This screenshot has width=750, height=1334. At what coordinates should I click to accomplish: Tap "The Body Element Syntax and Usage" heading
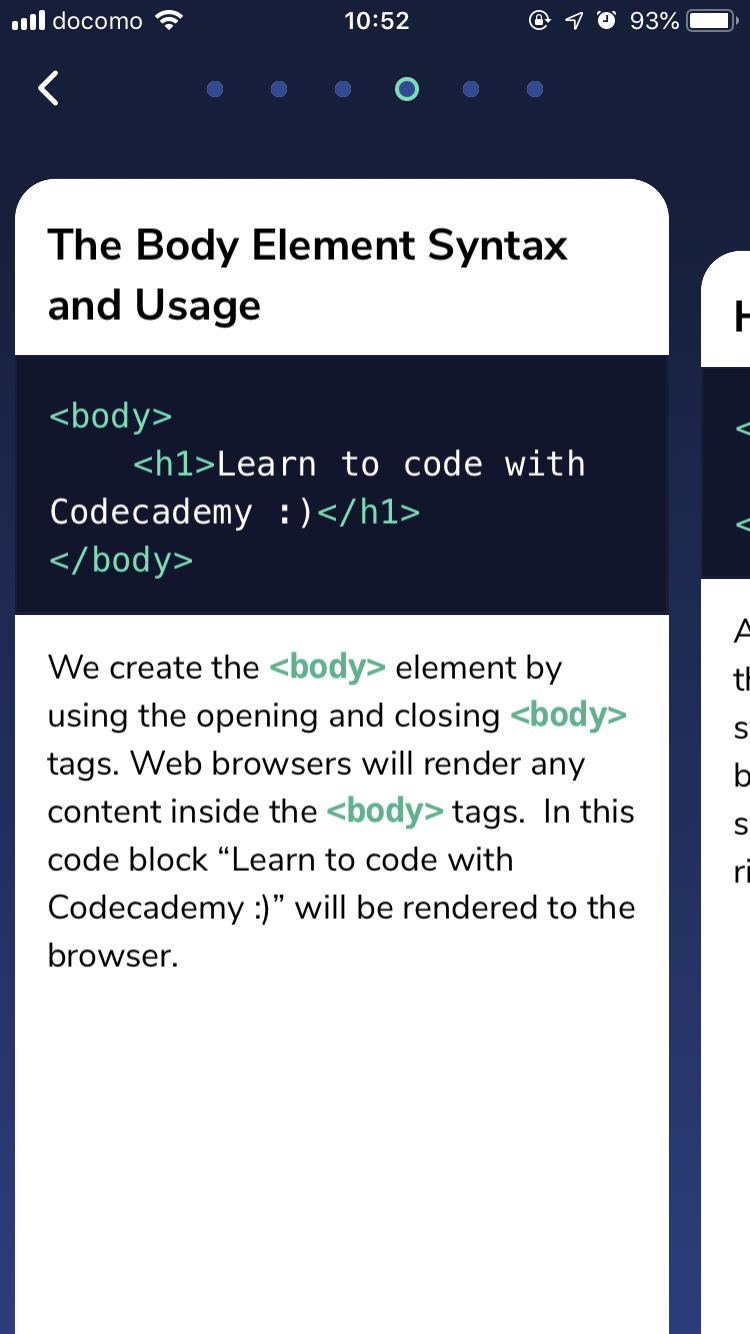(308, 275)
